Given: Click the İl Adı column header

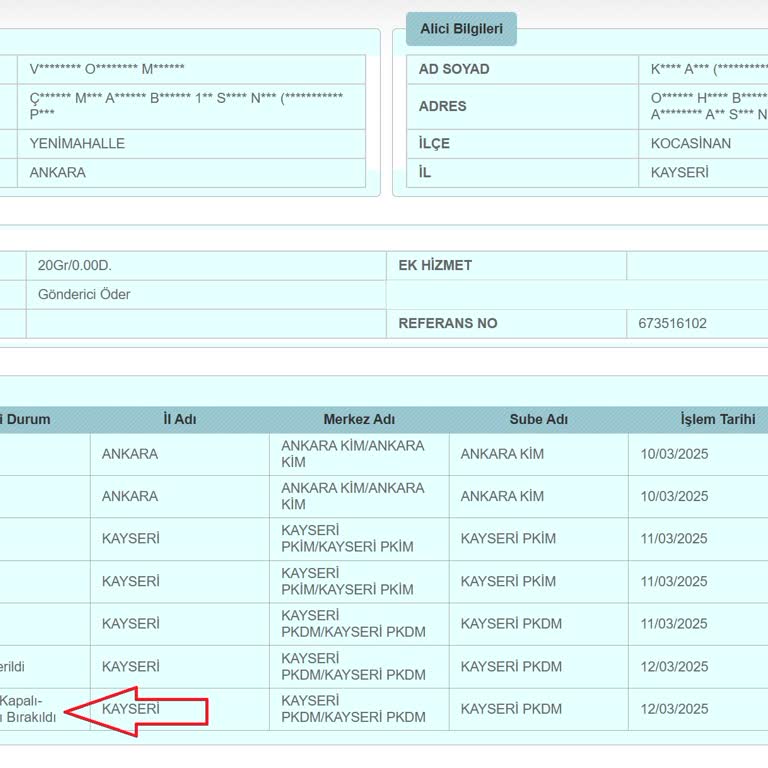Looking at the screenshot, I should coord(180,419).
